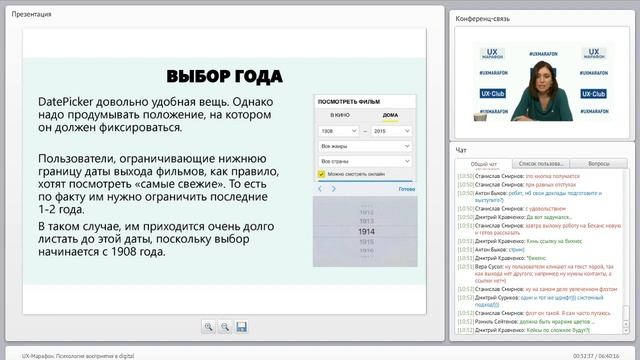Click the "Презентация" panel title

31,14
